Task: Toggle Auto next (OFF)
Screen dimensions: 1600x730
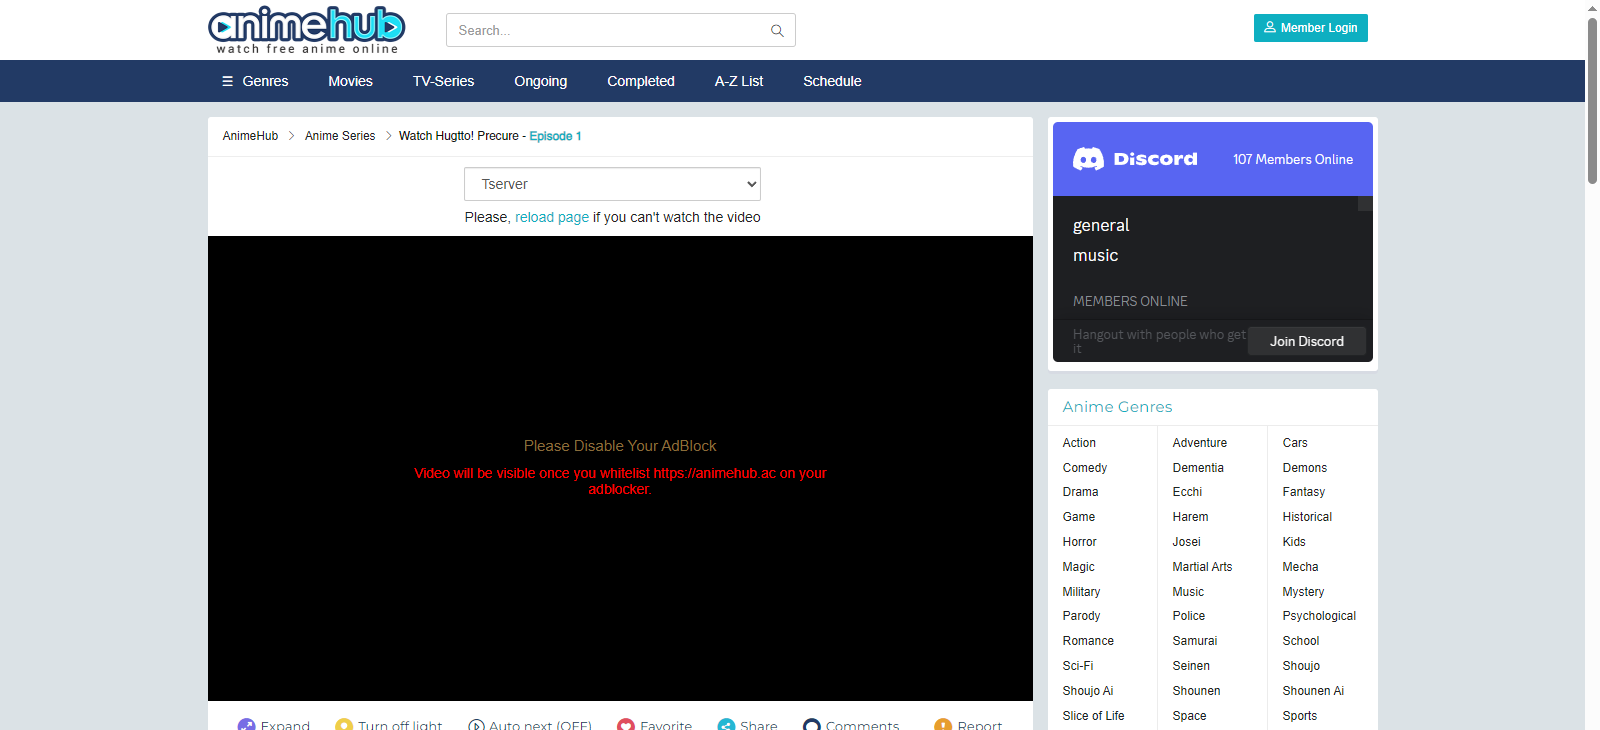Action: 530,725
